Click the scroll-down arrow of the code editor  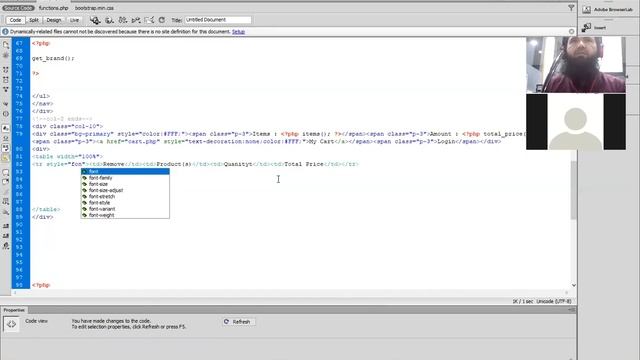(x=573, y=285)
